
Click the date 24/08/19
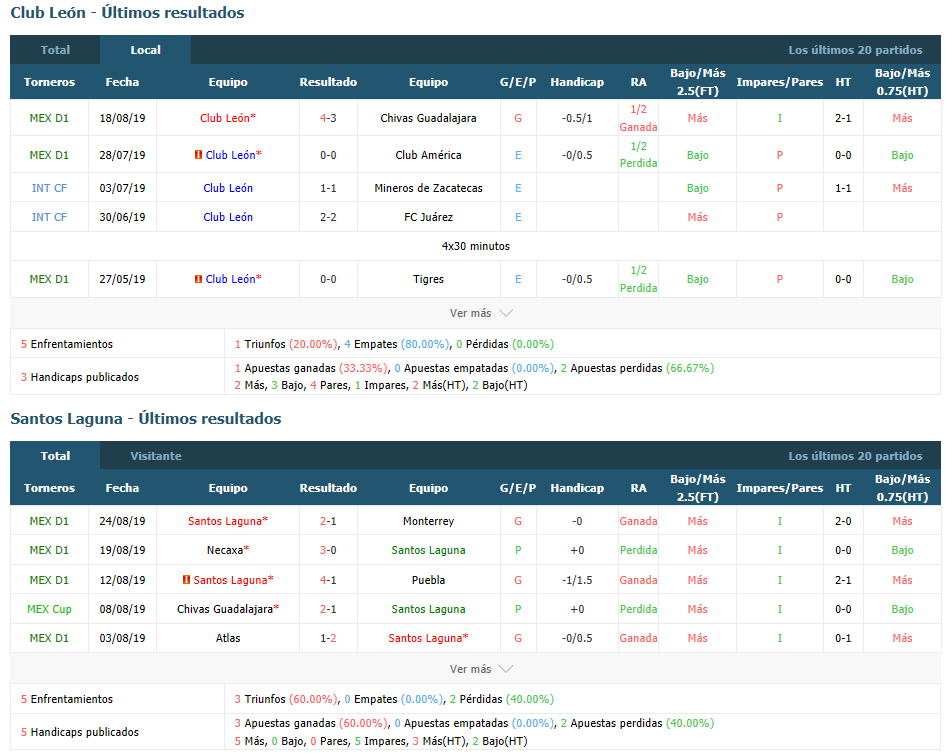tap(122, 521)
